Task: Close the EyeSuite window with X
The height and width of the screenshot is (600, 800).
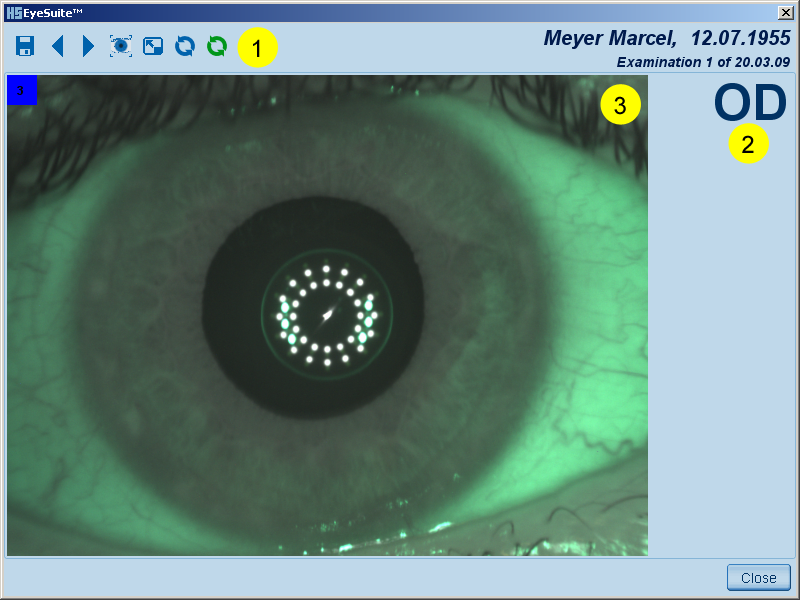Action: pyautogui.click(x=786, y=12)
